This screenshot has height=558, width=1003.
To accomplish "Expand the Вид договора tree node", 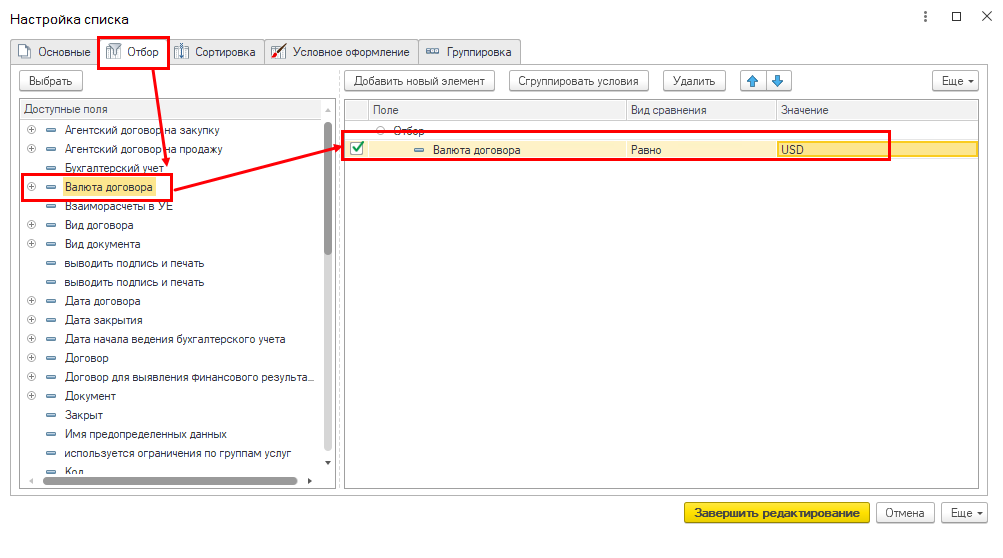I will (31, 225).
